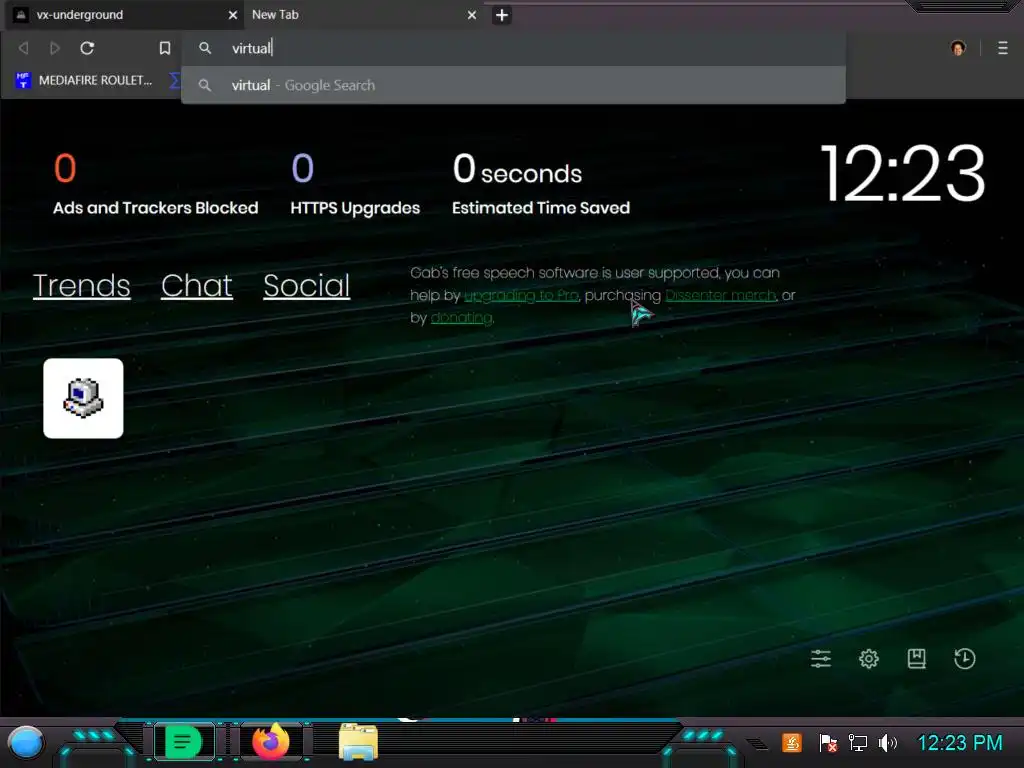
Task: Open settings via the gear icon
Action: pyautogui.click(x=869, y=658)
